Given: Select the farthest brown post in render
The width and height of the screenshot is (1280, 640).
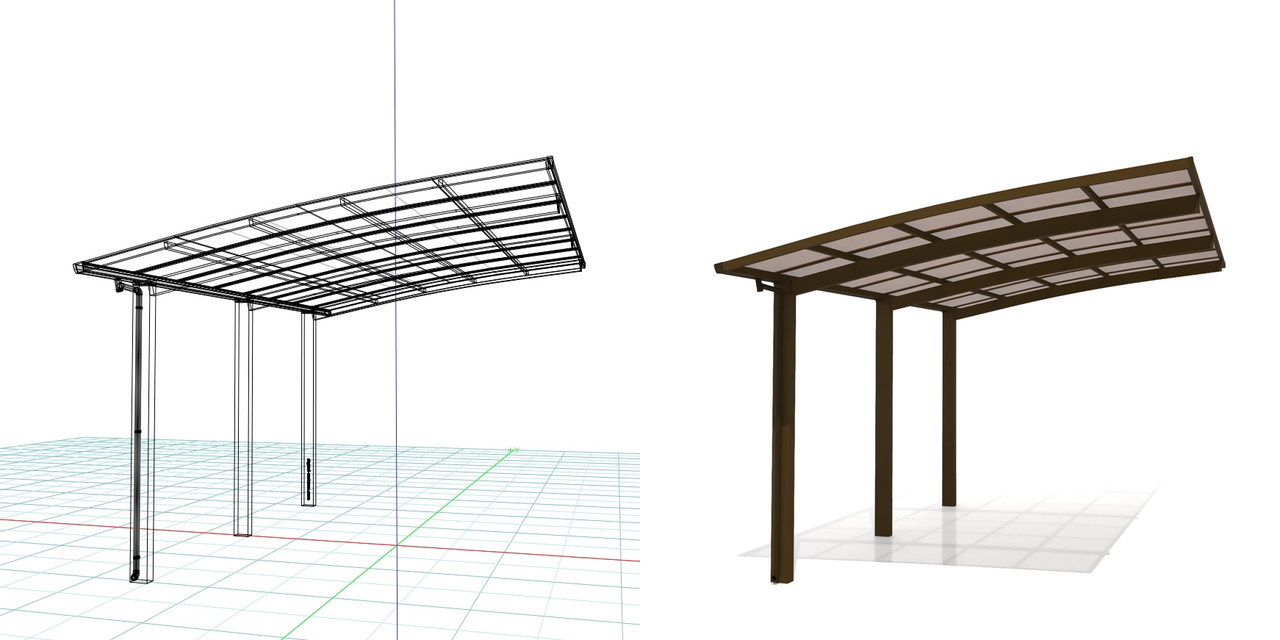Looking at the screenshot, I should click(x=948, y=408).
